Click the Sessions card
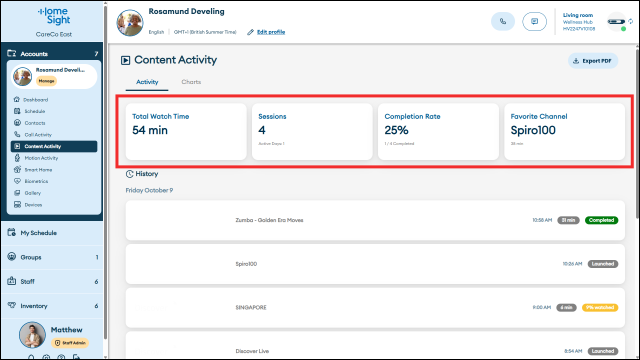Screen dimensions: 640x360 click(312, 131)
